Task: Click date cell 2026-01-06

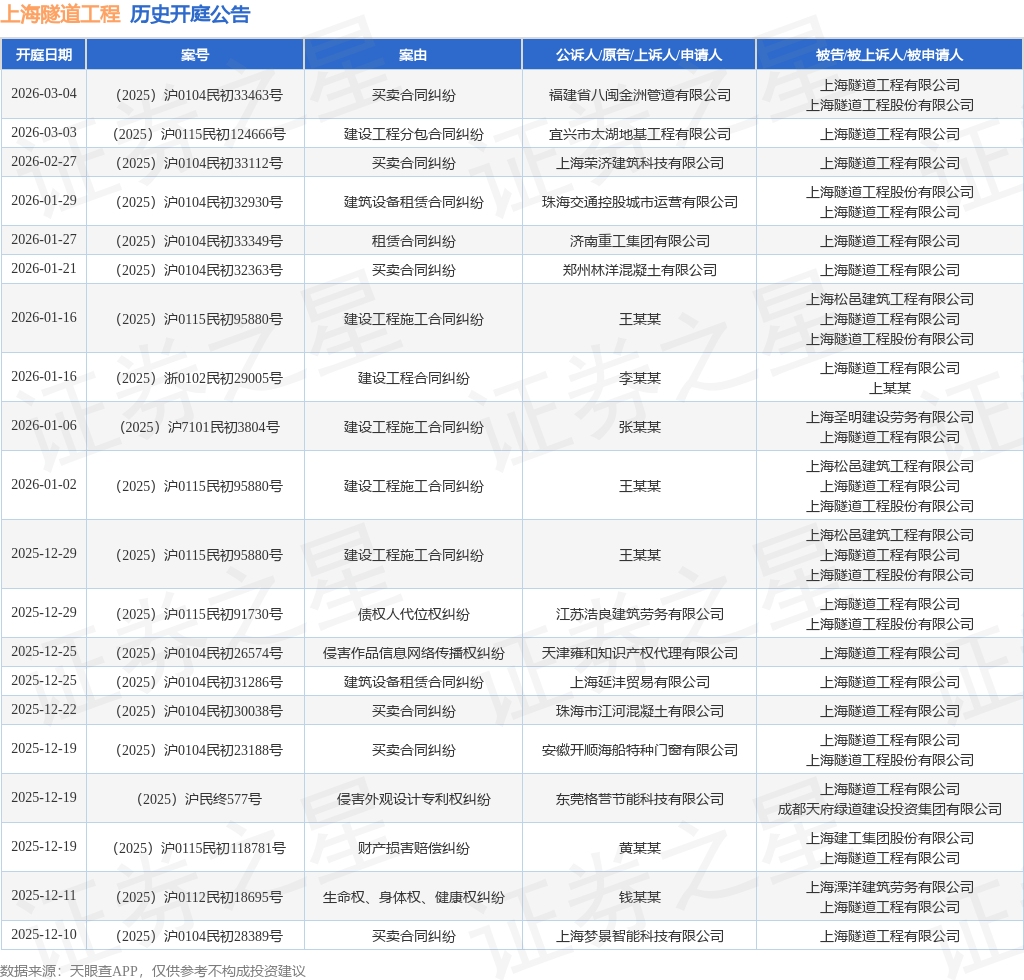Action: [x=44, y=426]
